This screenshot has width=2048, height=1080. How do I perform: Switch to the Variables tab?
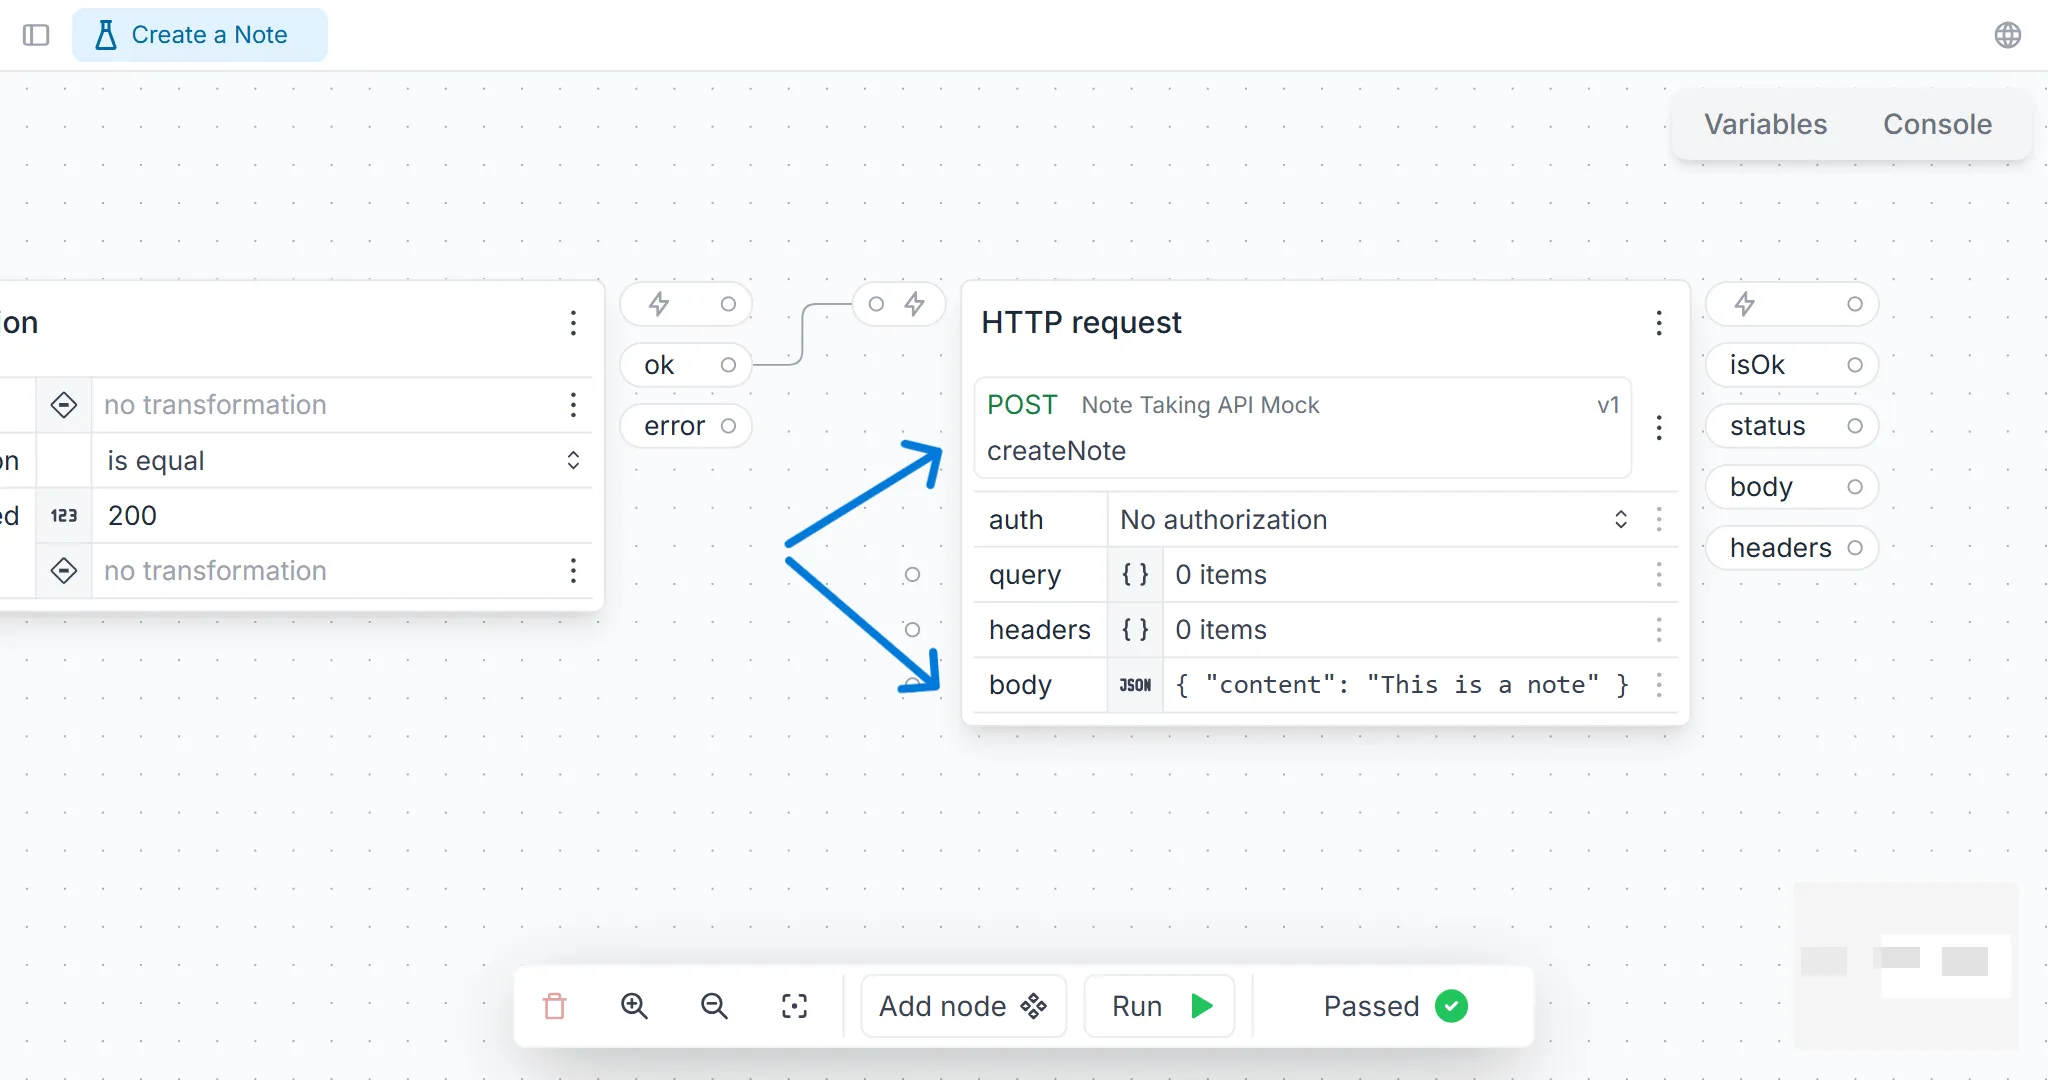coord(1766,123)
